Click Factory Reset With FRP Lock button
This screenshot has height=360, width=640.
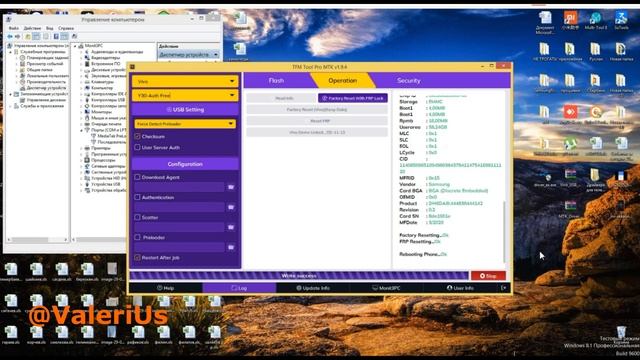point(353,98)
